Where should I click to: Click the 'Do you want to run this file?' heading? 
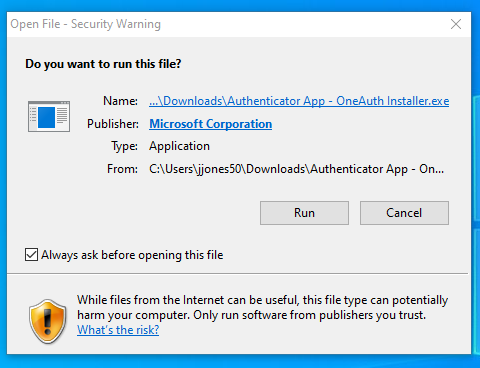click(x=103, y=64)
